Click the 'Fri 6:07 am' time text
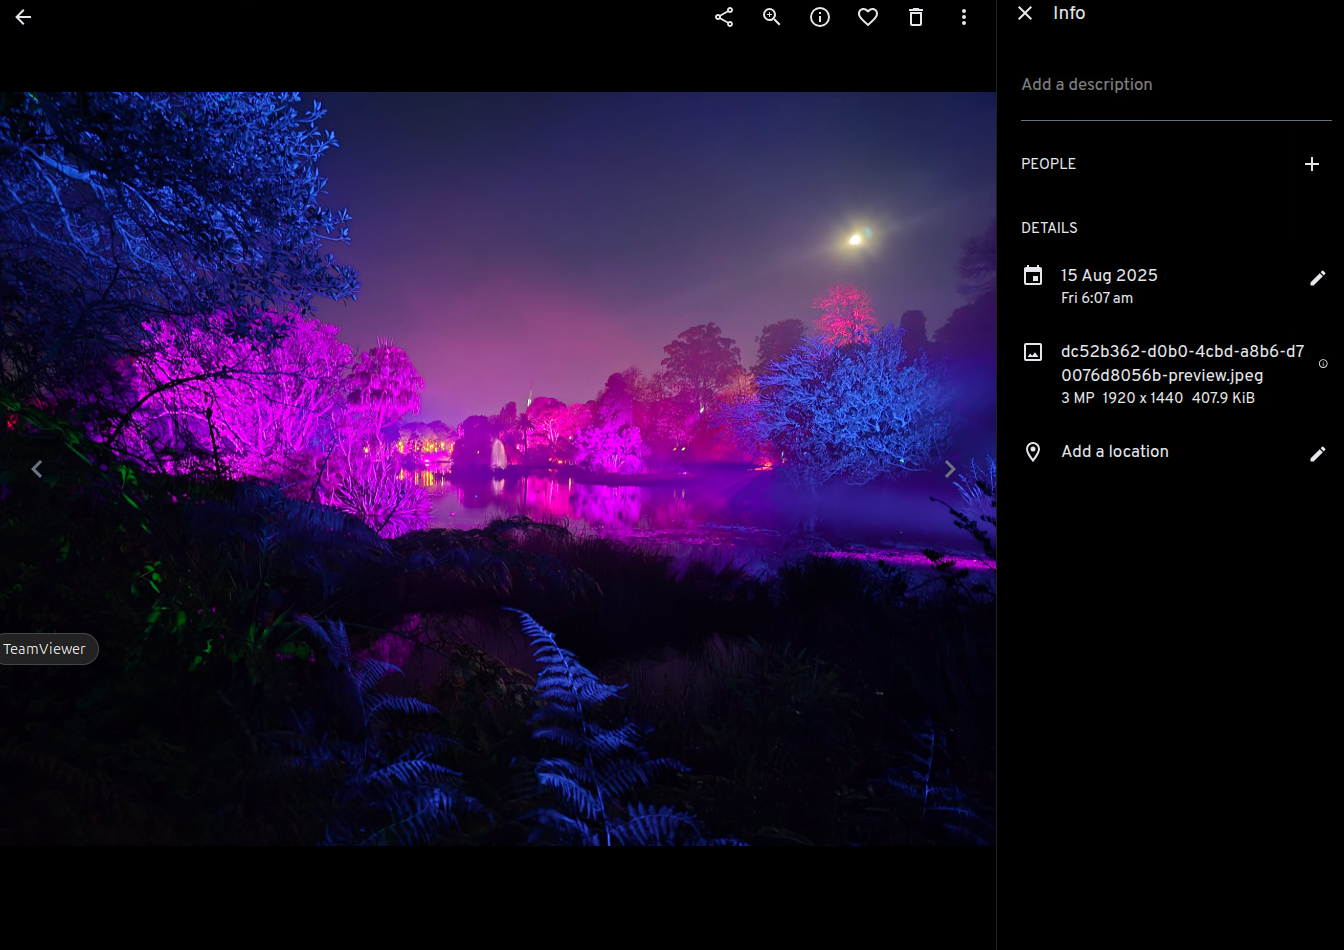This screenshot has width=1344, height=950. coord(1097,298)
